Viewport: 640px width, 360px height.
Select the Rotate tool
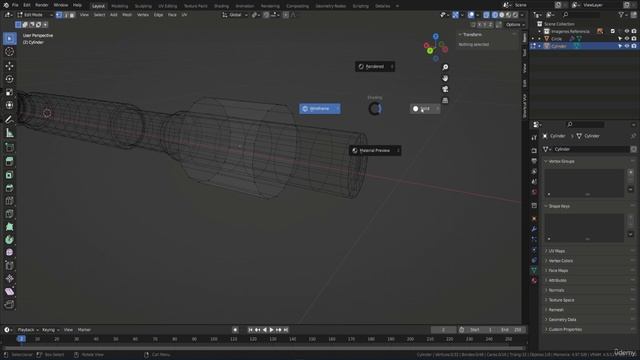pos(9,79)
